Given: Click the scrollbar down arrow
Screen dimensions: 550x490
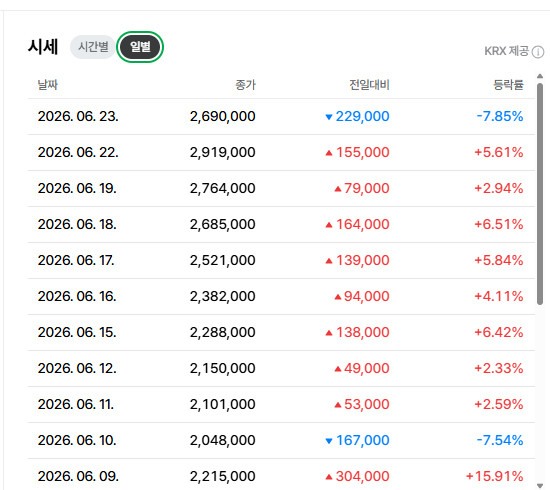Looking at the screenshot, I should coord(540,485).
